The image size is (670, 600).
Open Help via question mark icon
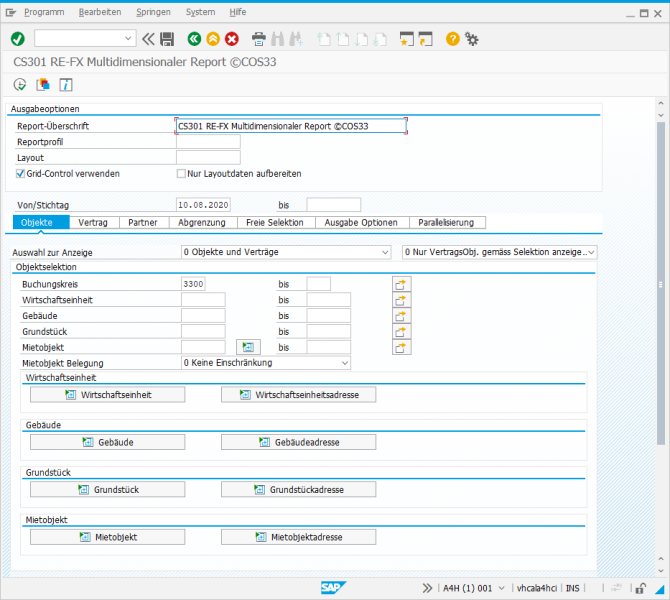pos(453,39)
